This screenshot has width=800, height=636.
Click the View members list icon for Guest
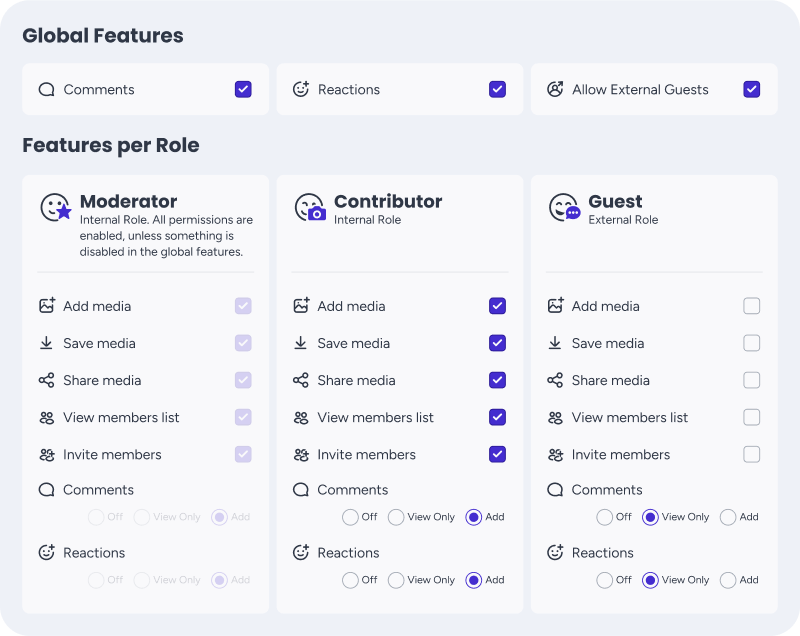(555, 417)
